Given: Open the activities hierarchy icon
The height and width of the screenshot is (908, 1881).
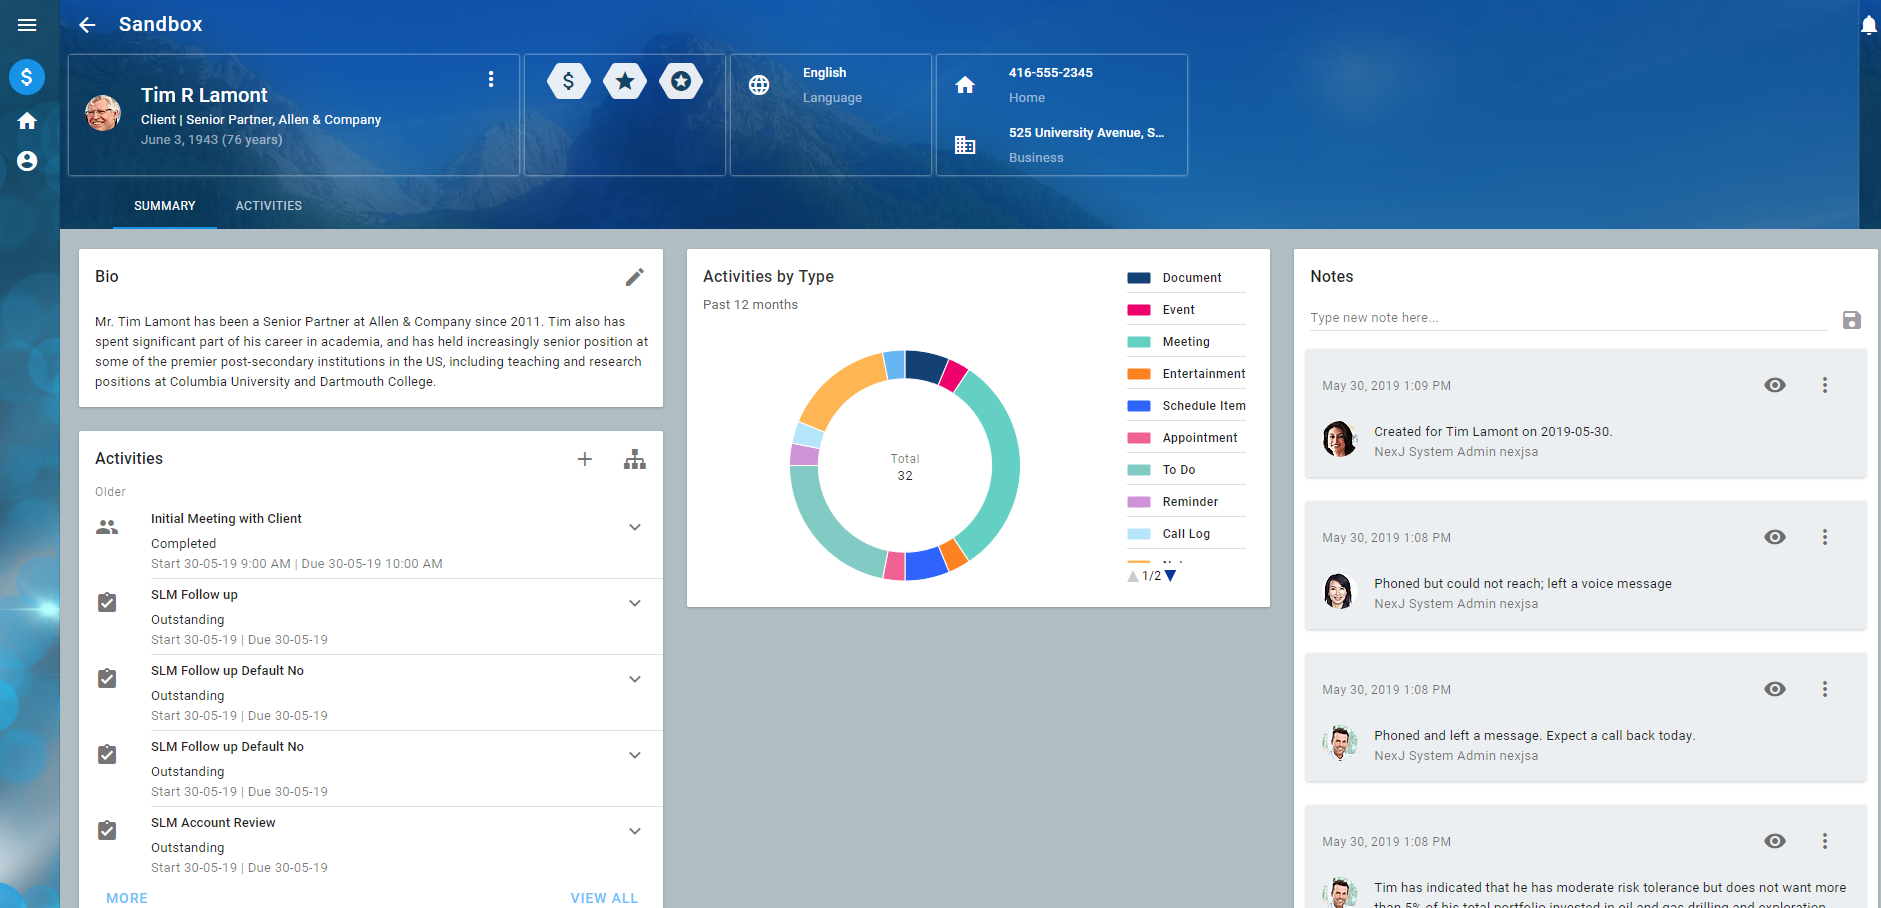Looking at the screenshot, I should 635,459.
